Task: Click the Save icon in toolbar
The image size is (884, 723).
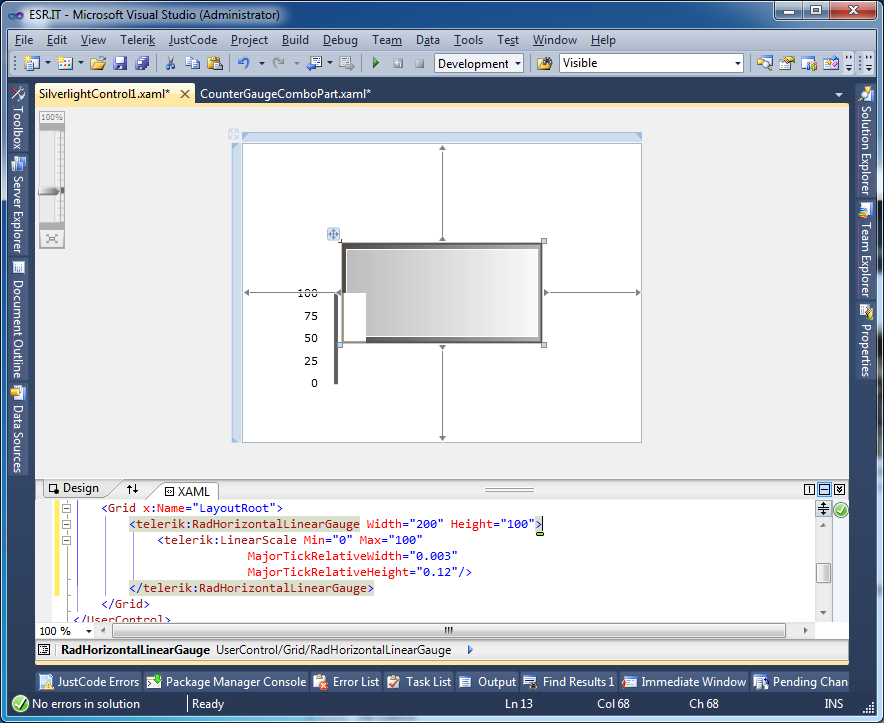Action: click(120, 63)
